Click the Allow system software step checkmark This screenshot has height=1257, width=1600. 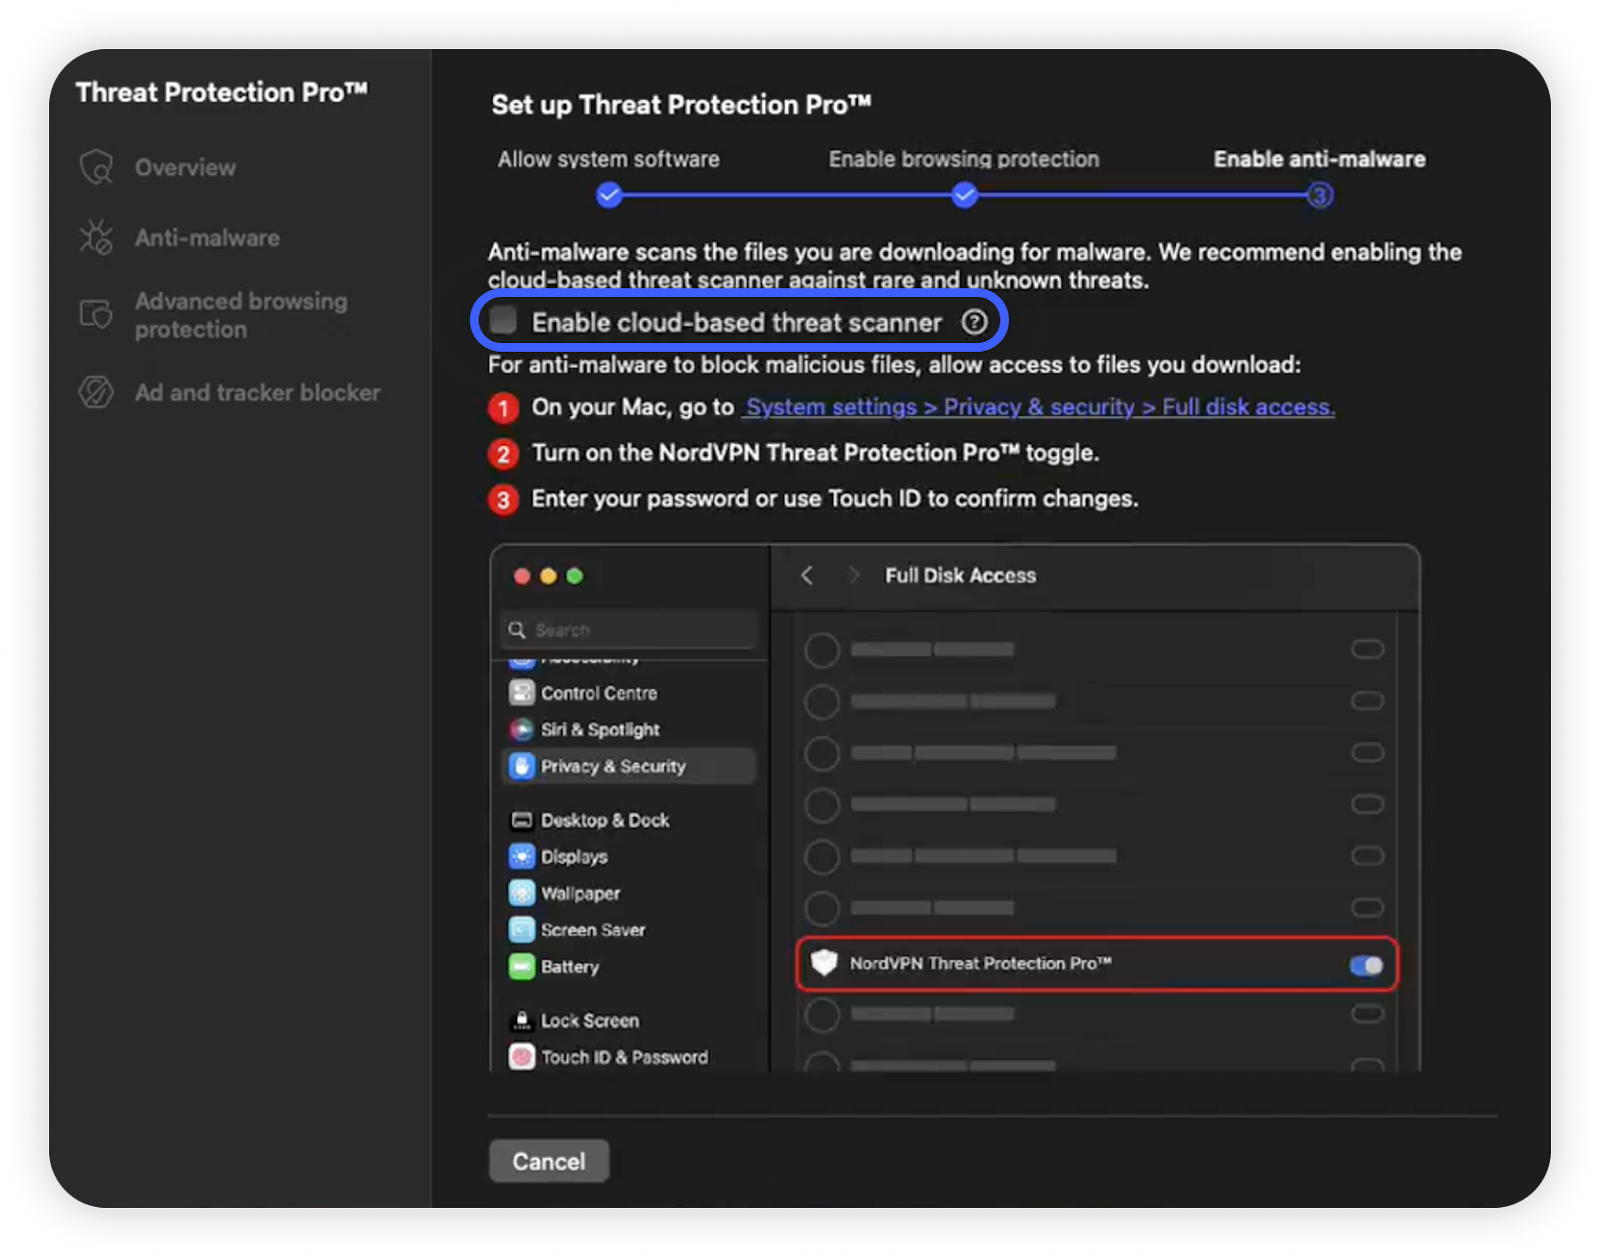[609, 195]
